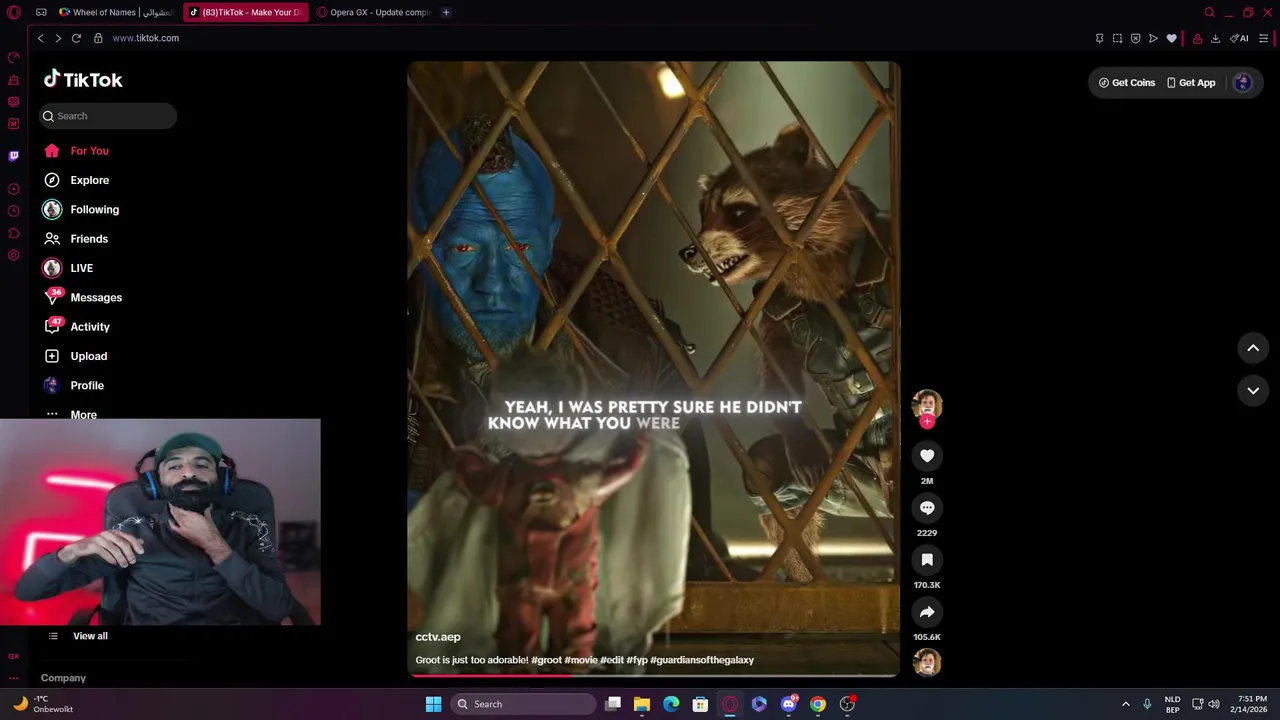Go back in browser

(40, 38)
